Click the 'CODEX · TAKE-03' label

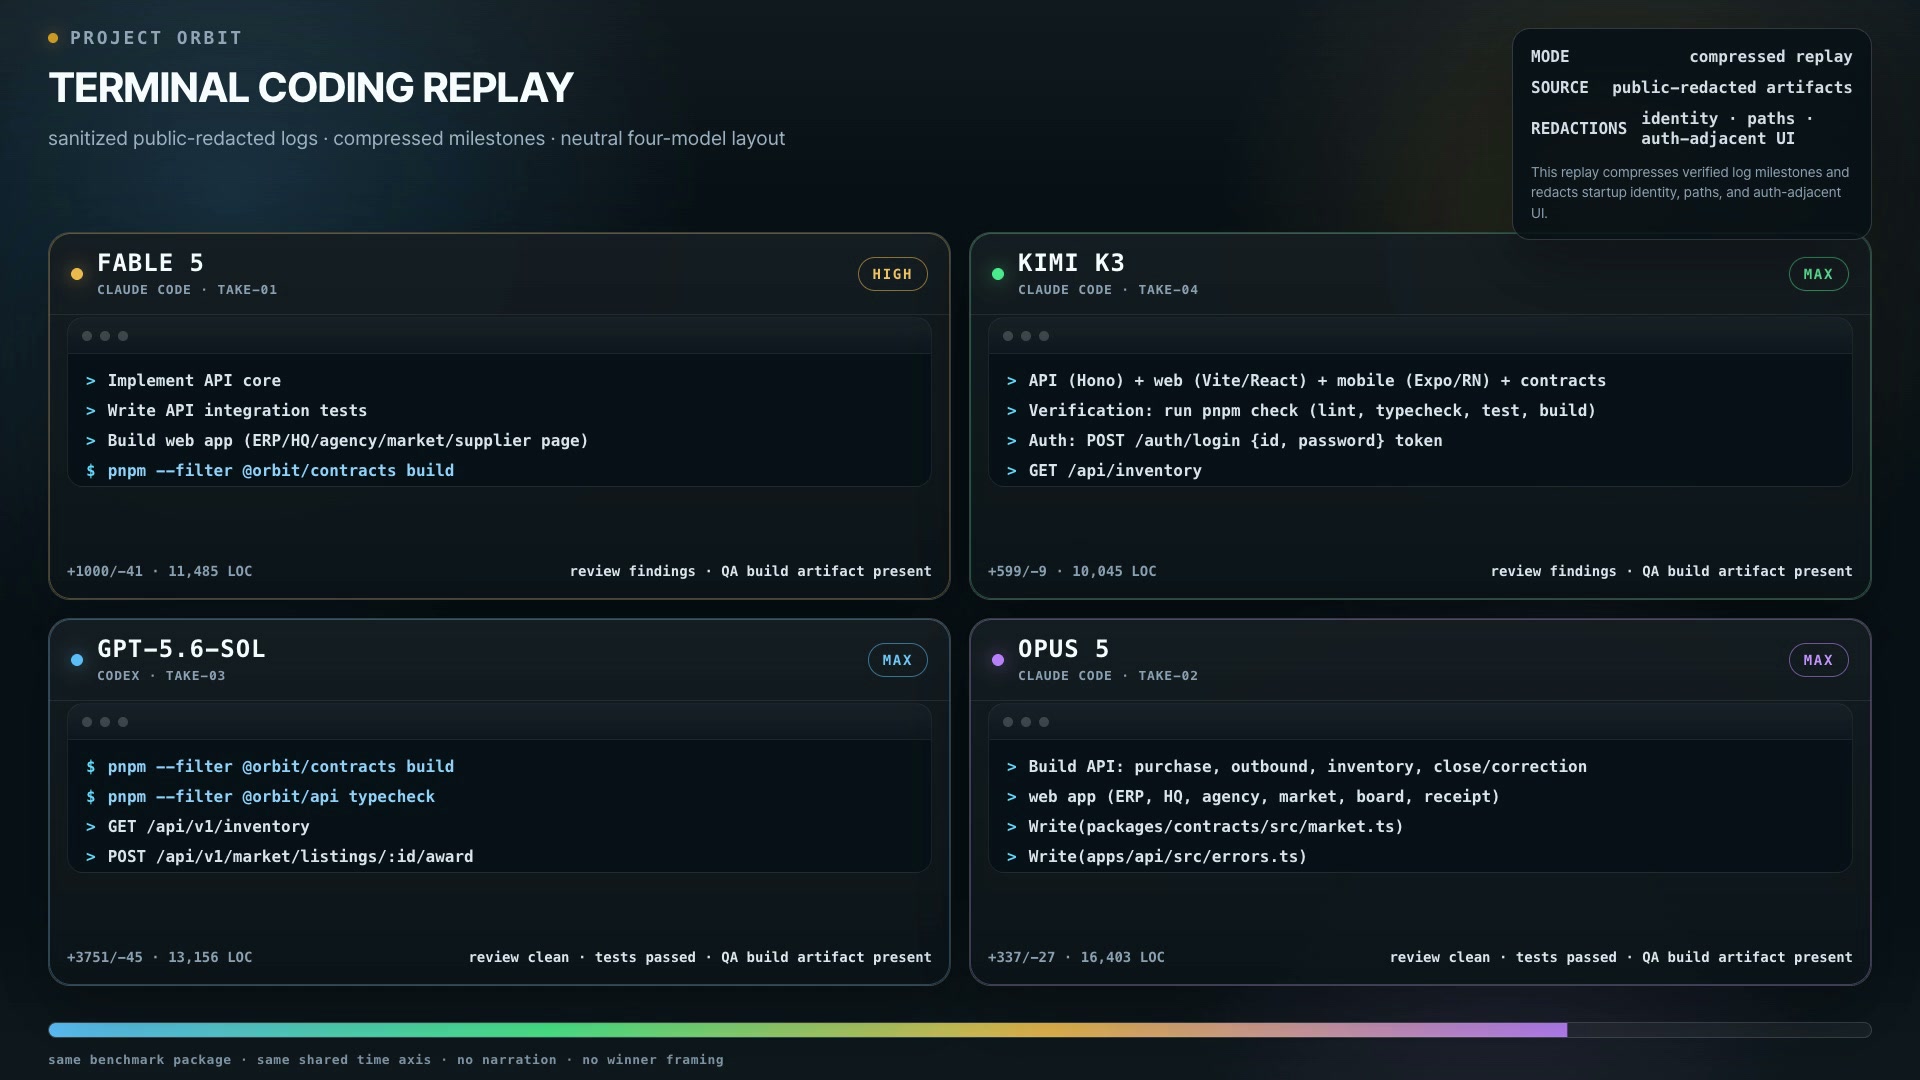[161, 676]
